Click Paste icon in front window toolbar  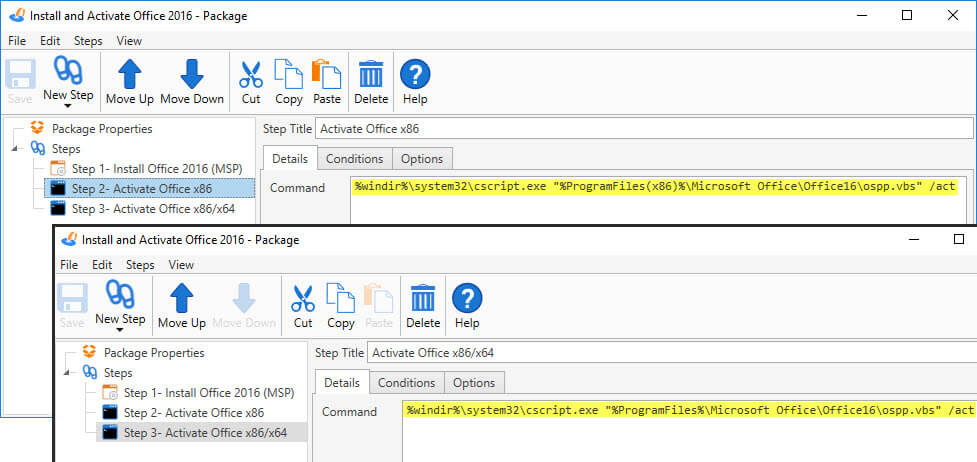[x=379, y=299]
